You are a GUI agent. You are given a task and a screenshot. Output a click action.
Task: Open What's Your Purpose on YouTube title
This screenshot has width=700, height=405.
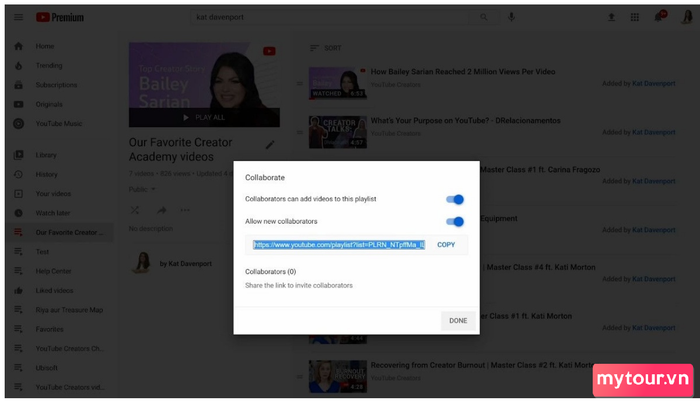[465, 121]
